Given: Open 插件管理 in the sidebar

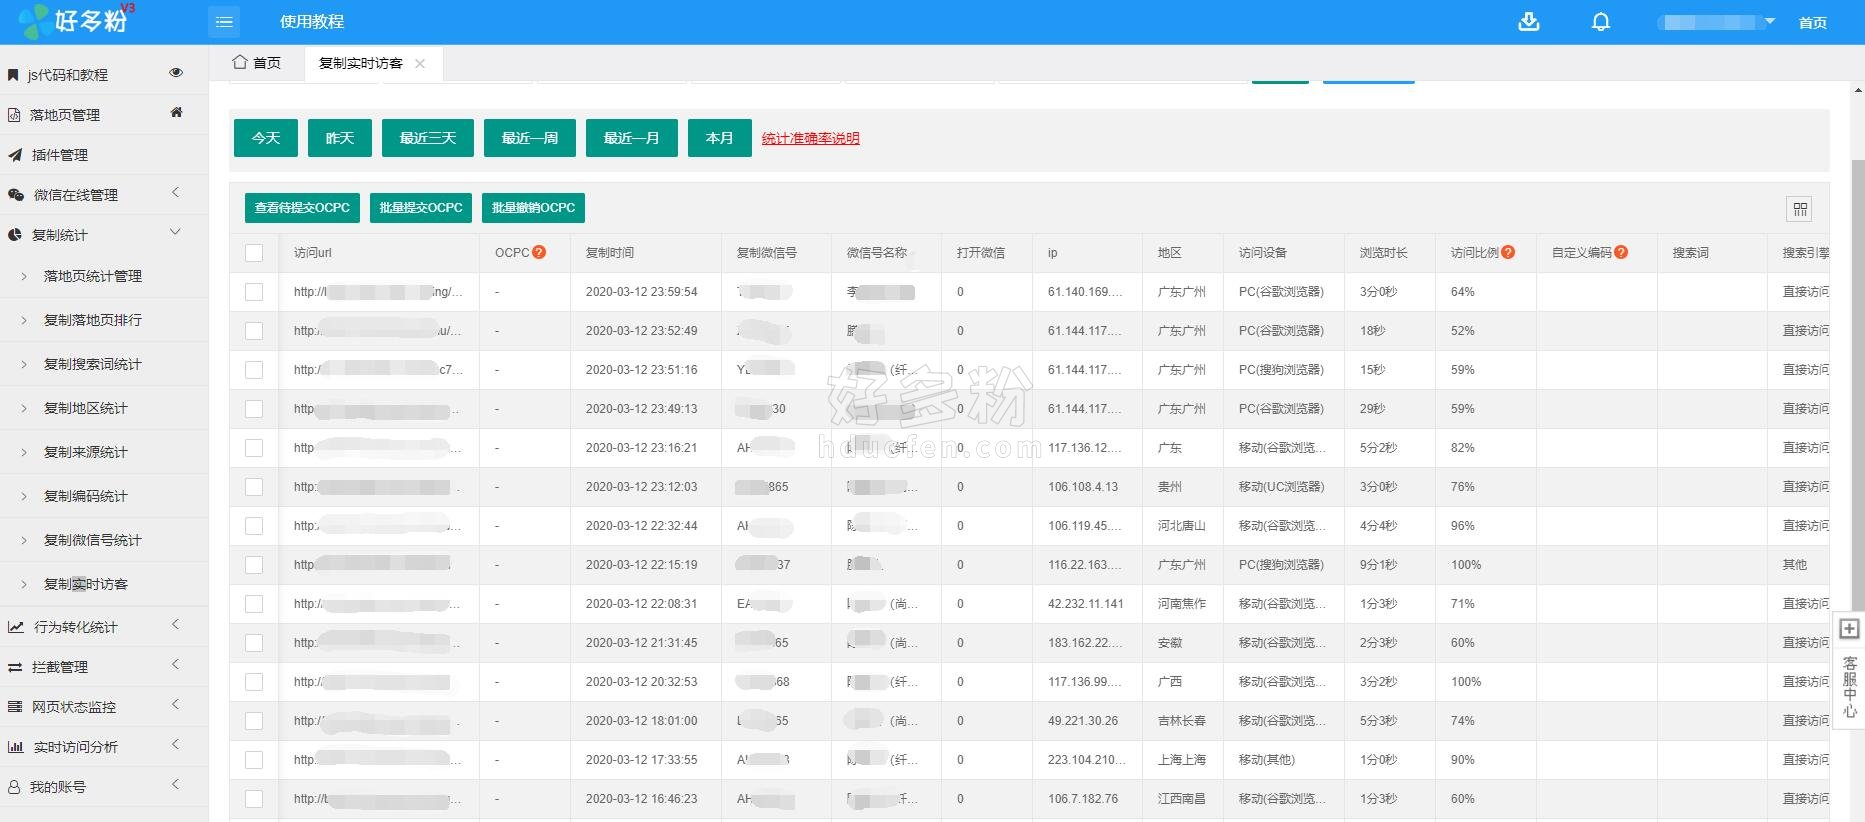Looking at the screenshot, I should (x=60, y=155).
